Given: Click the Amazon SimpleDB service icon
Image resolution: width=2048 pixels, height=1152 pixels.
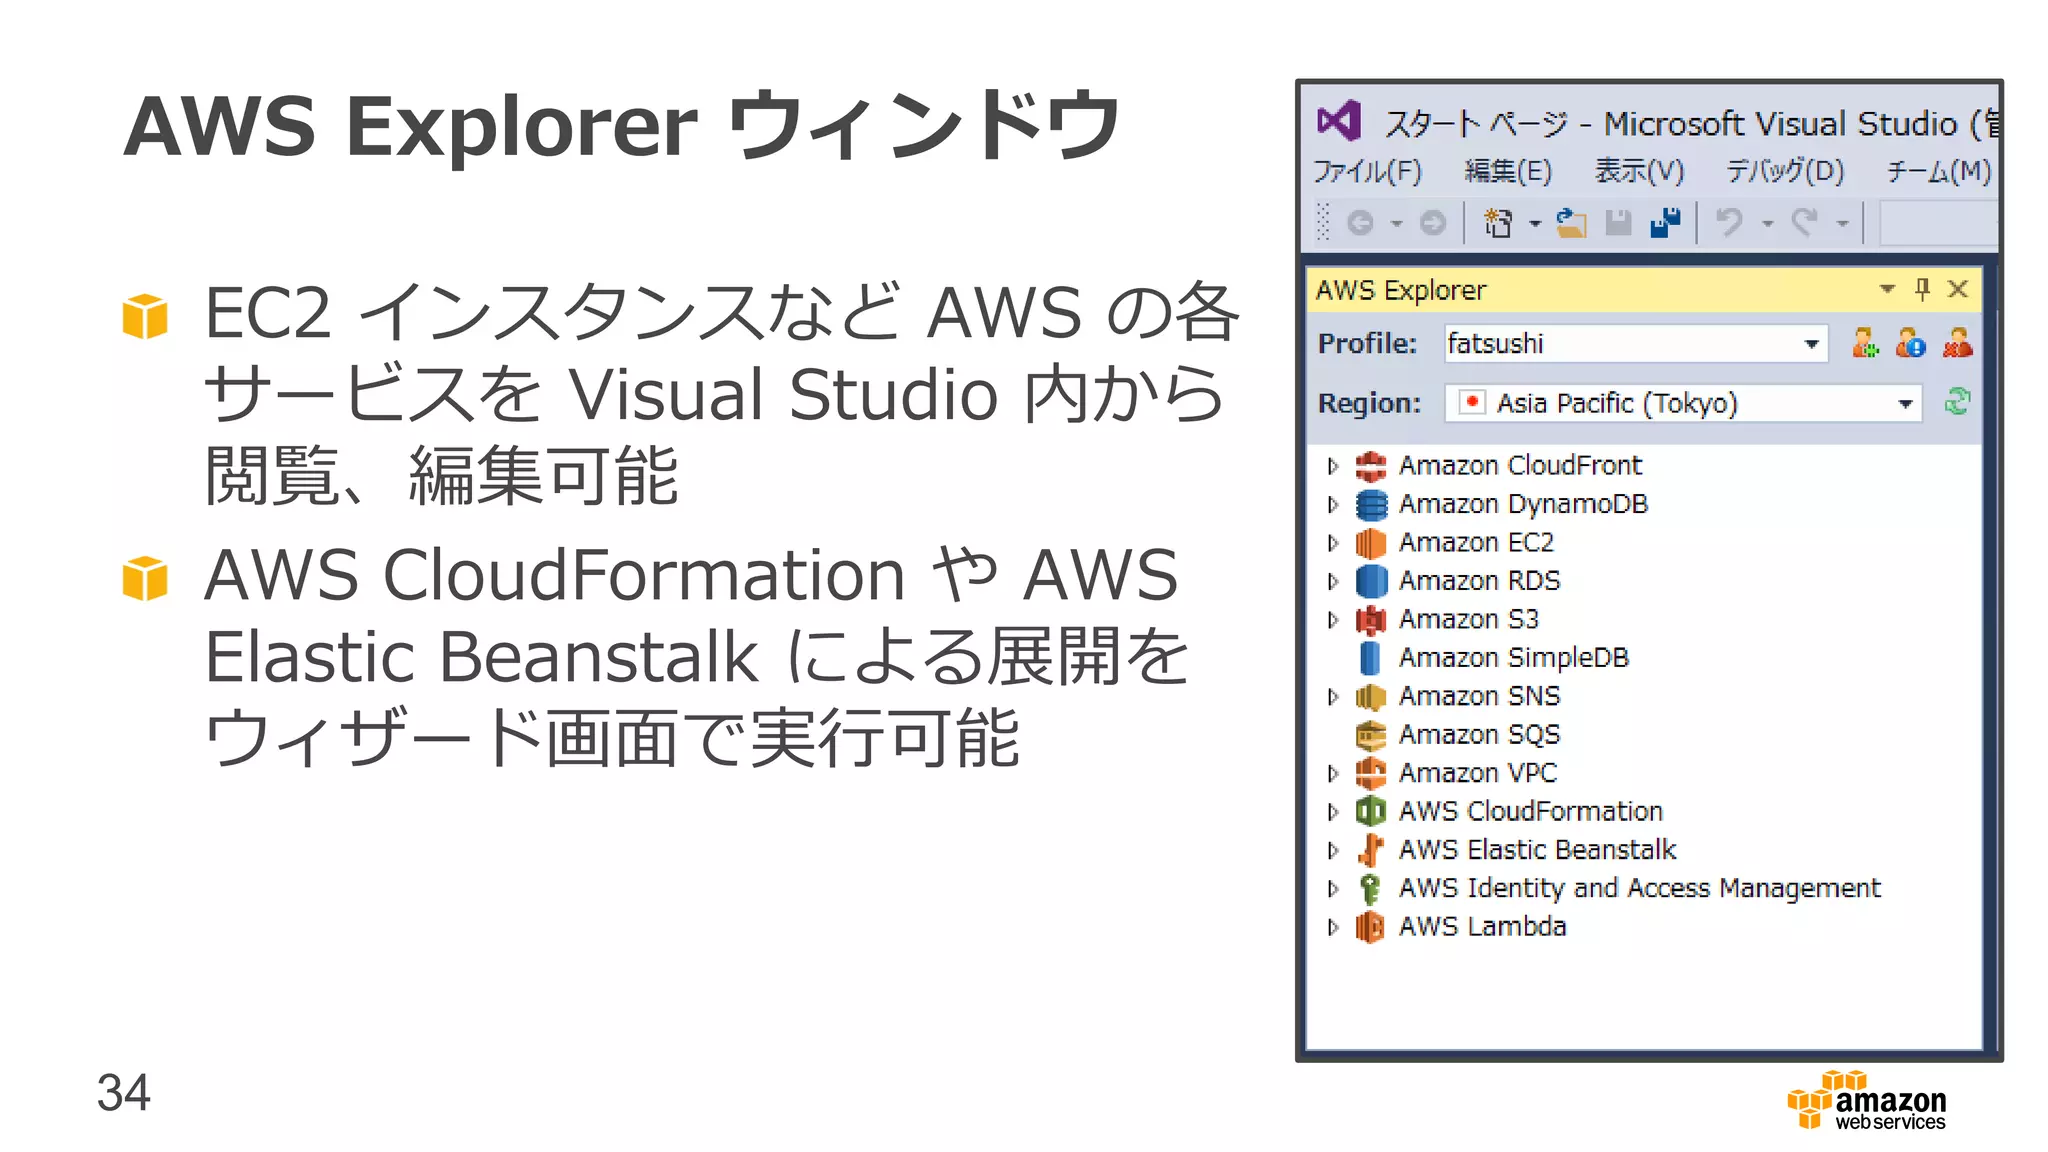Looking at the screenshot, I should tap(1371, 658).
